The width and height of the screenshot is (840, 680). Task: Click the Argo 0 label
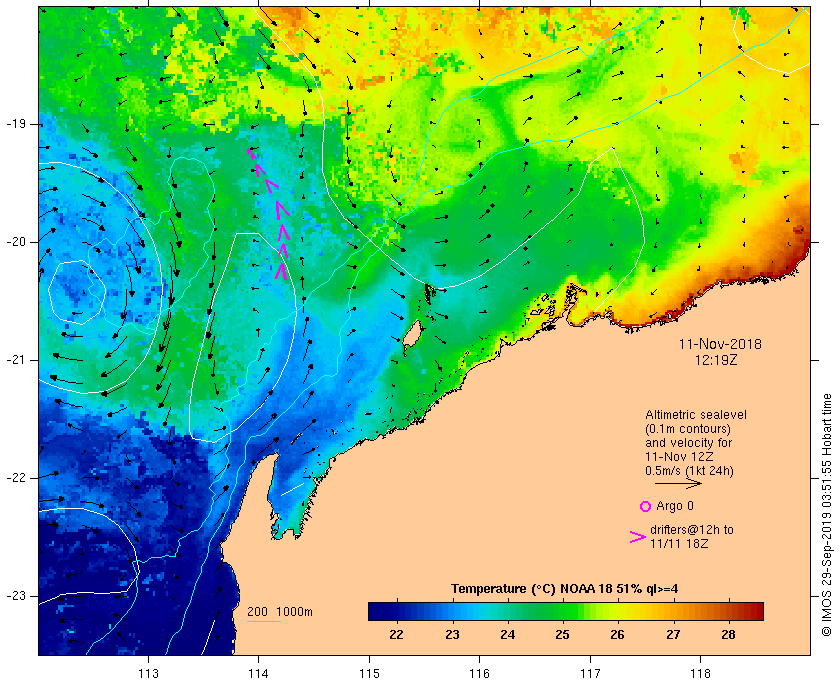point(674,506)
